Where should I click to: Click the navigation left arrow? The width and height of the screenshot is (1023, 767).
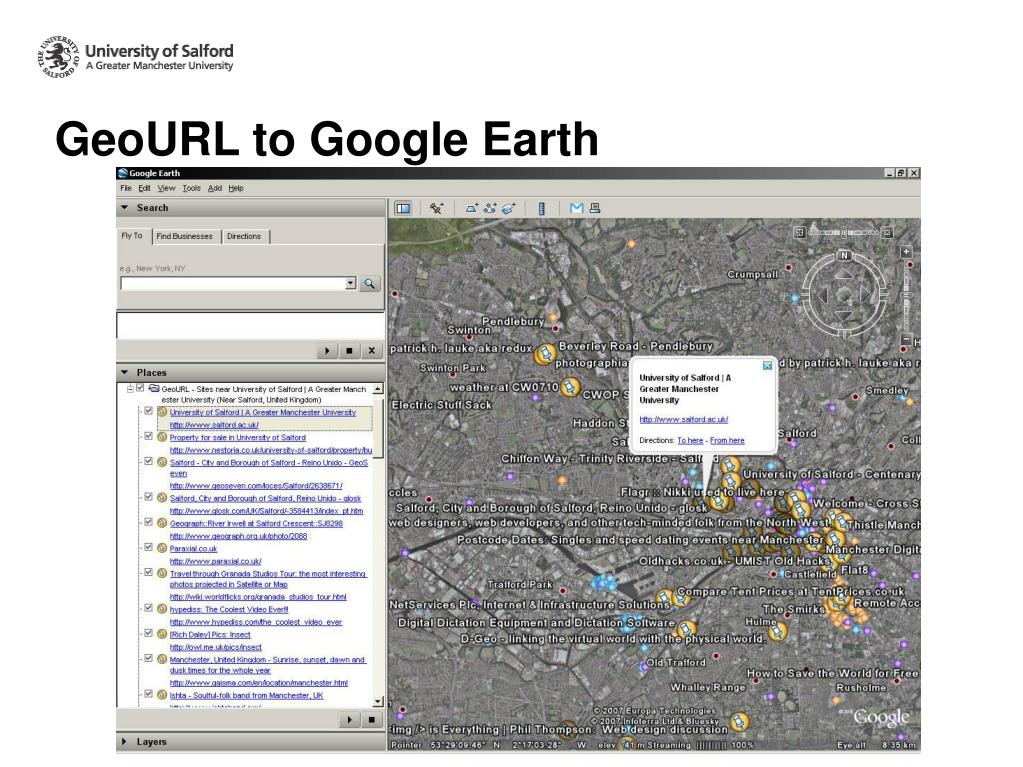pyautogui.click(x=823, y=295)
